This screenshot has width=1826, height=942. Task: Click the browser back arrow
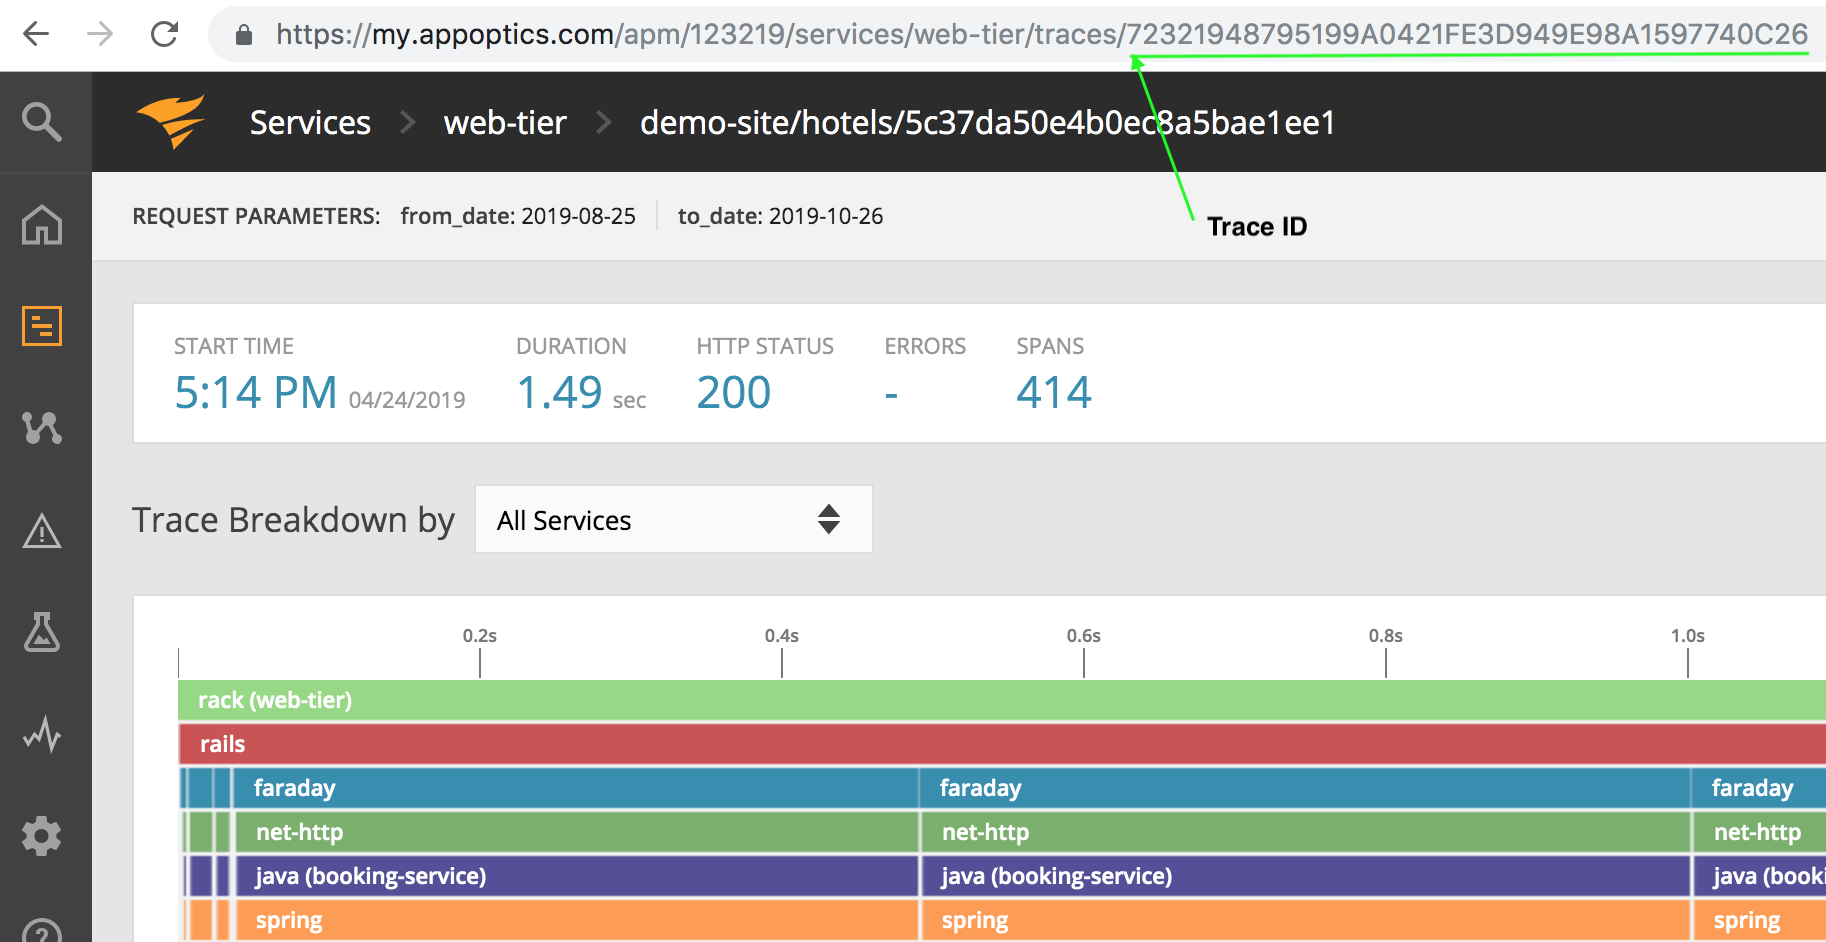pos(36,33)
